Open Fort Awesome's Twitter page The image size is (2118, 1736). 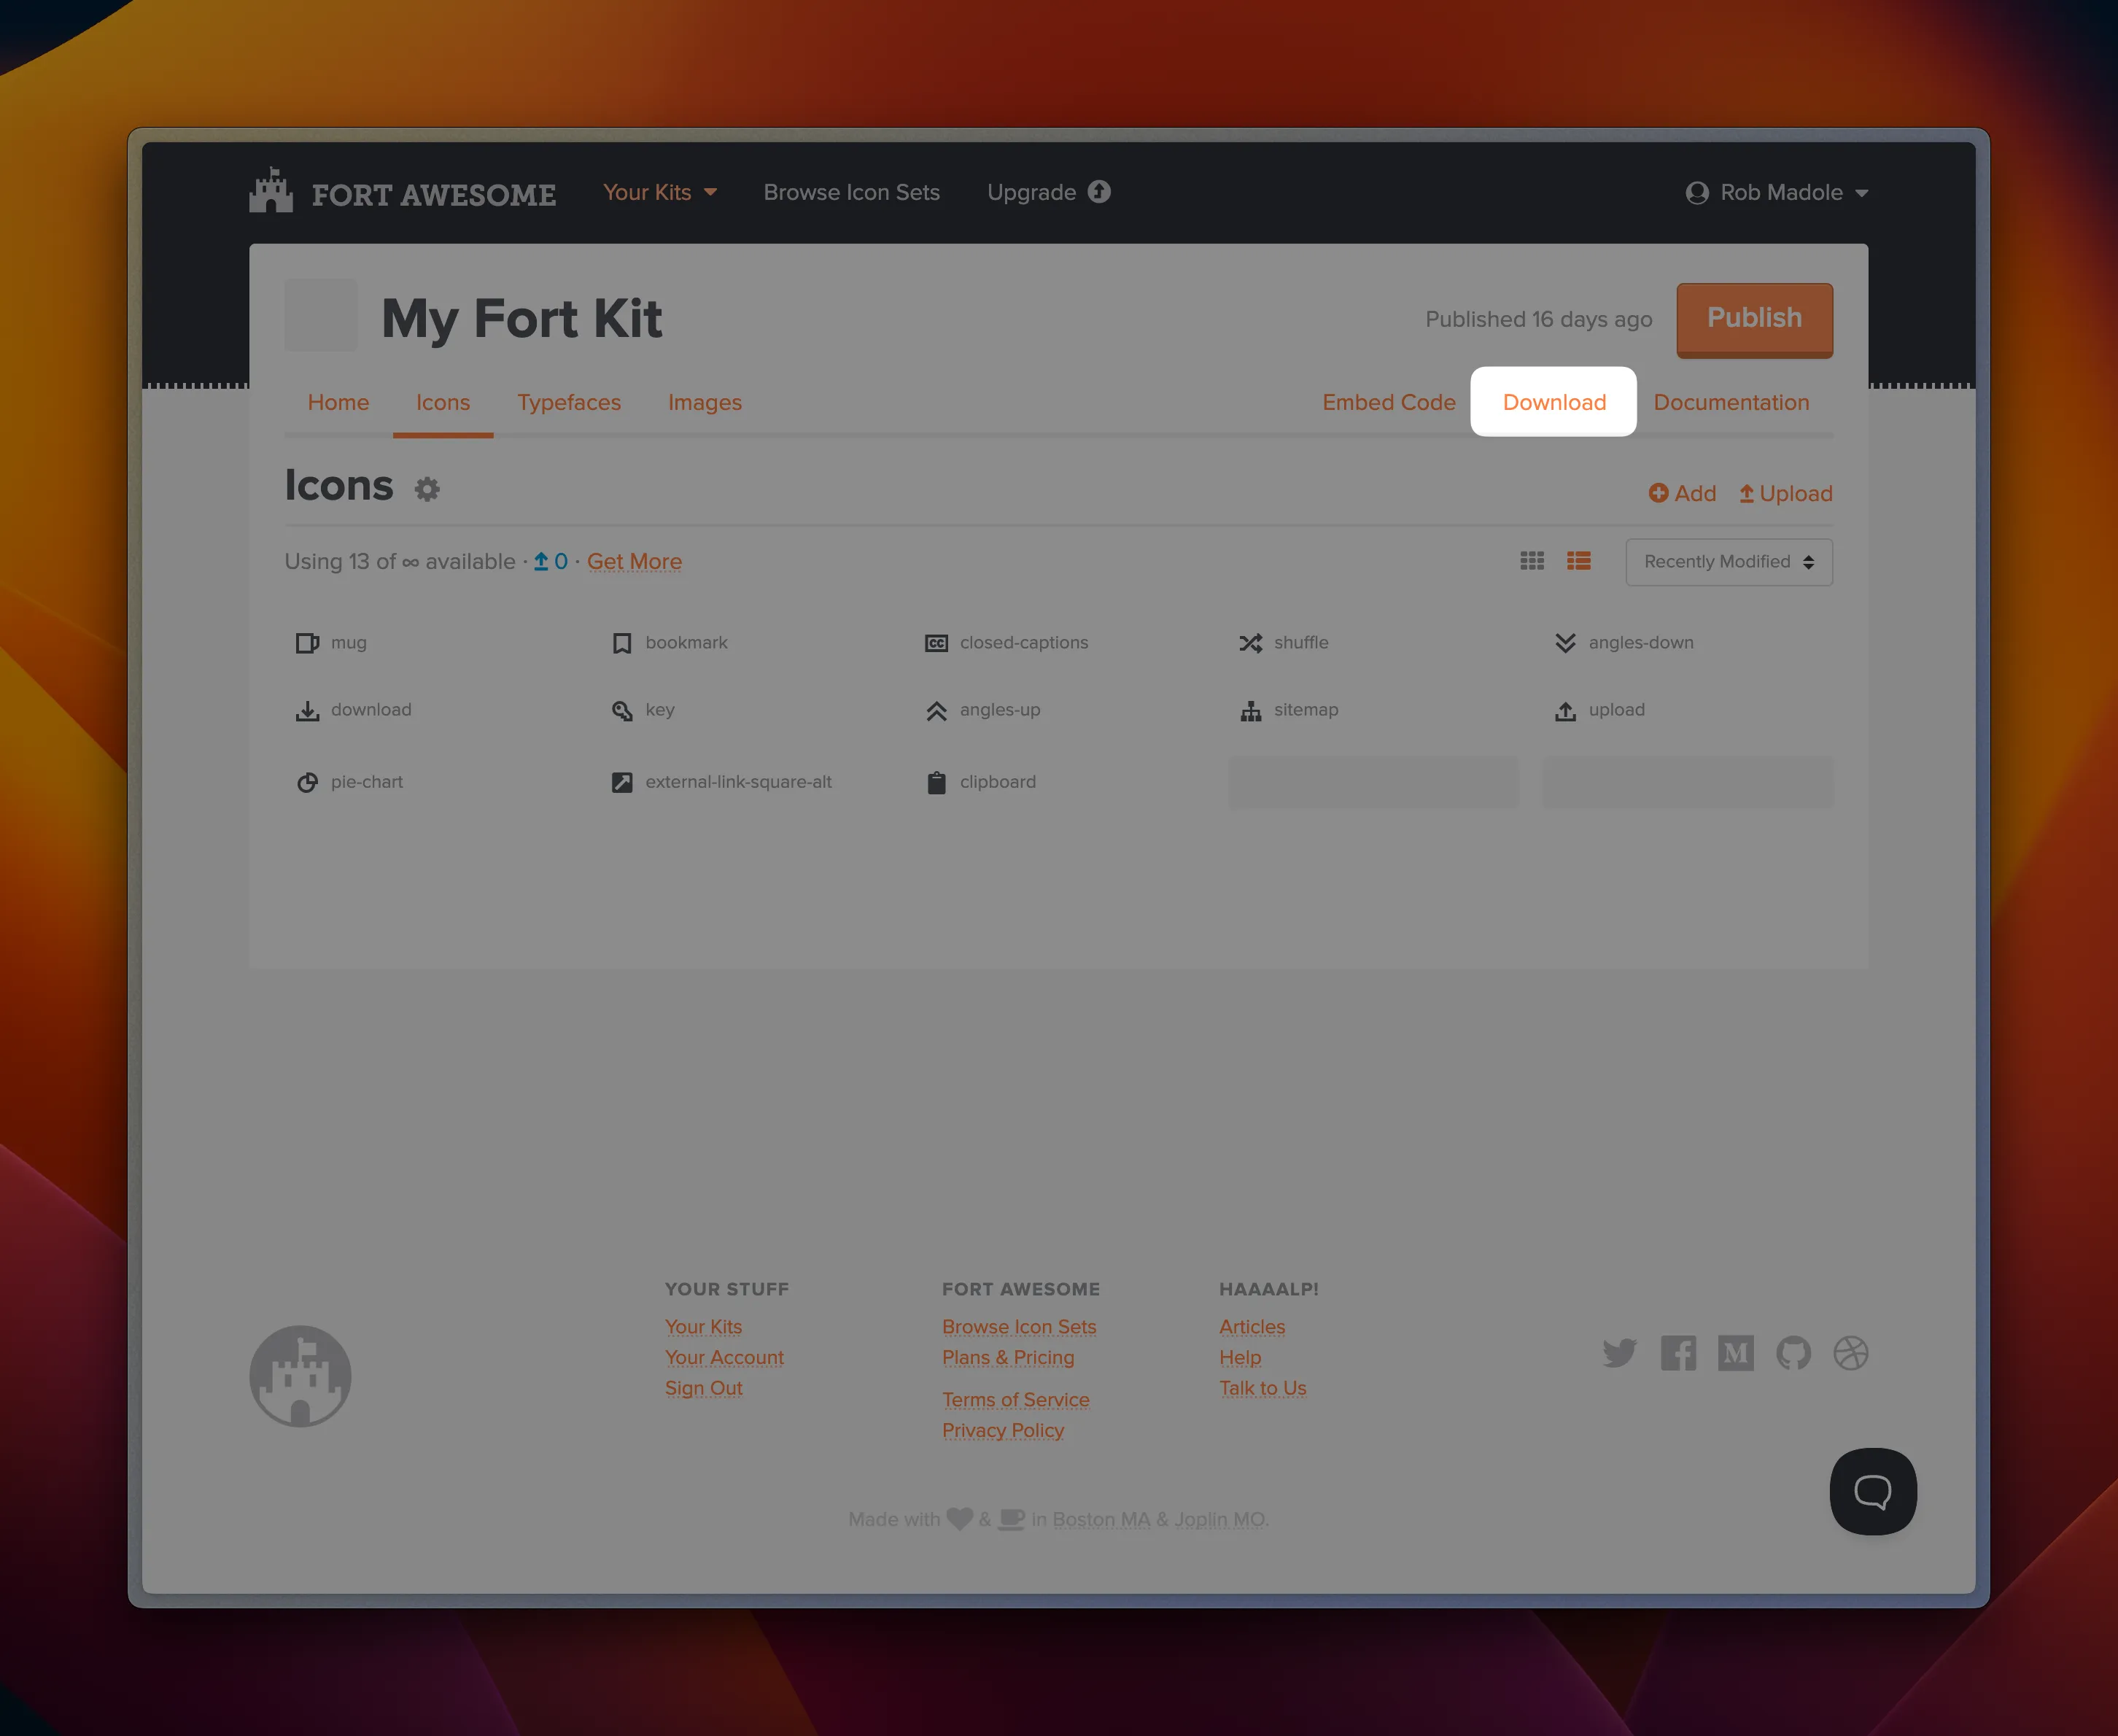click(1621, 1353)
